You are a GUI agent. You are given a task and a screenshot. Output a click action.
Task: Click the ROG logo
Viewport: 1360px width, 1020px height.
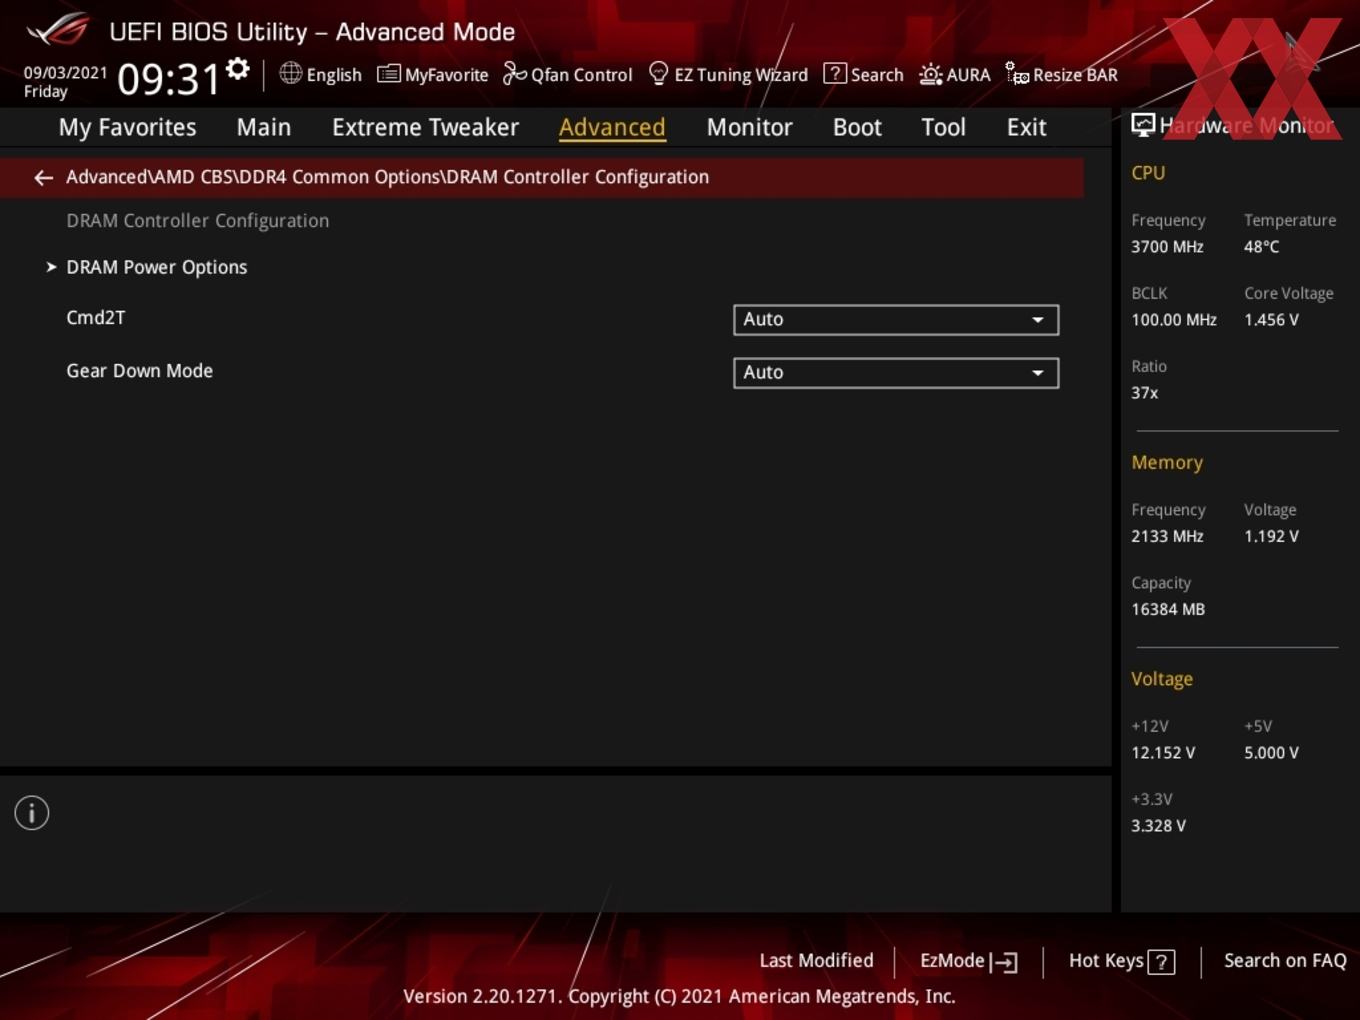pyautogui.click(x=58, y=30)
